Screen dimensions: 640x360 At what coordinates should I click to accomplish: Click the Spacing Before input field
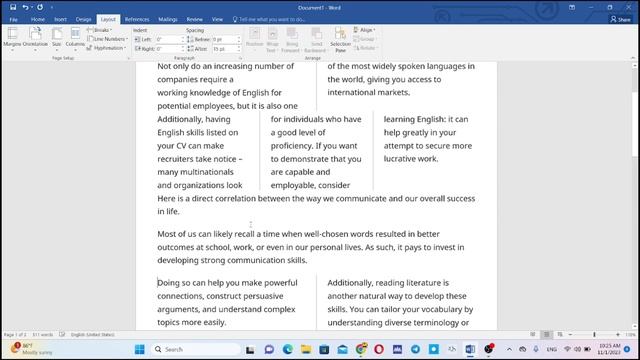click(x=224, y=39)
